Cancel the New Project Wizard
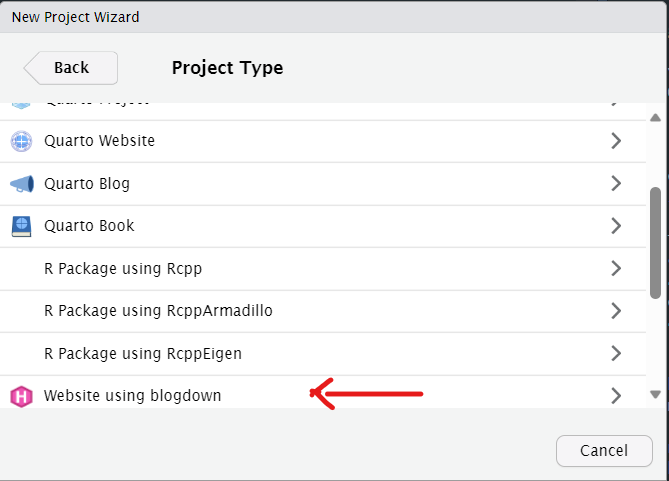Viewport: 669px width, 481px height. pos(604,451)
